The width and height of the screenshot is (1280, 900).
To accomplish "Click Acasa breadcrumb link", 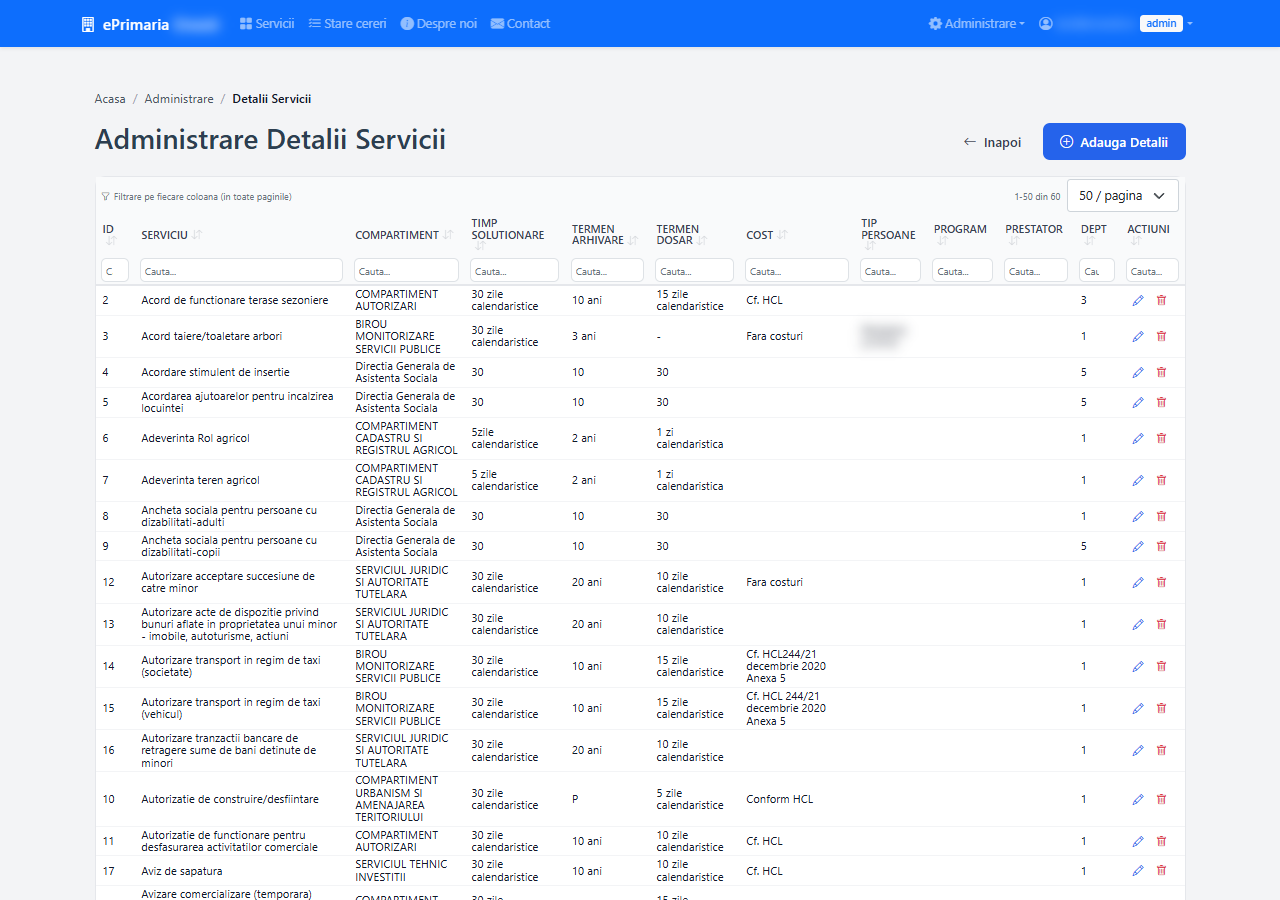I will (110, 99).
